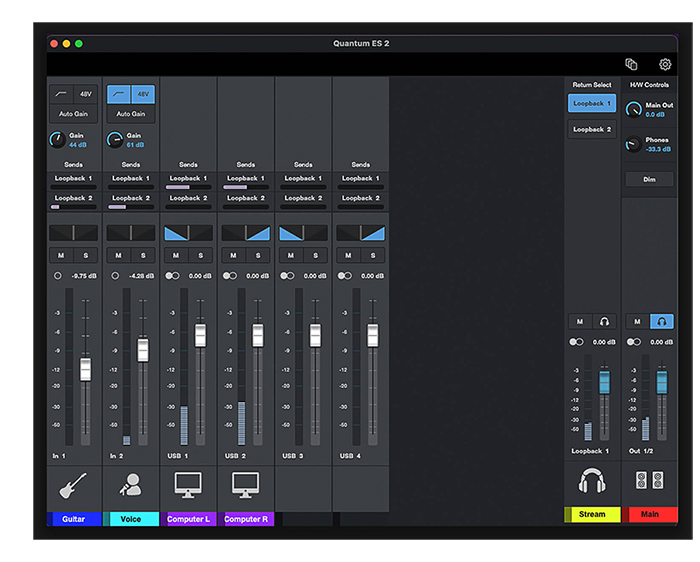Screen dimensions: 700x562
Task: Click the speakers icon on Main output
Action: pyautogui.click(x=649, y=482)
